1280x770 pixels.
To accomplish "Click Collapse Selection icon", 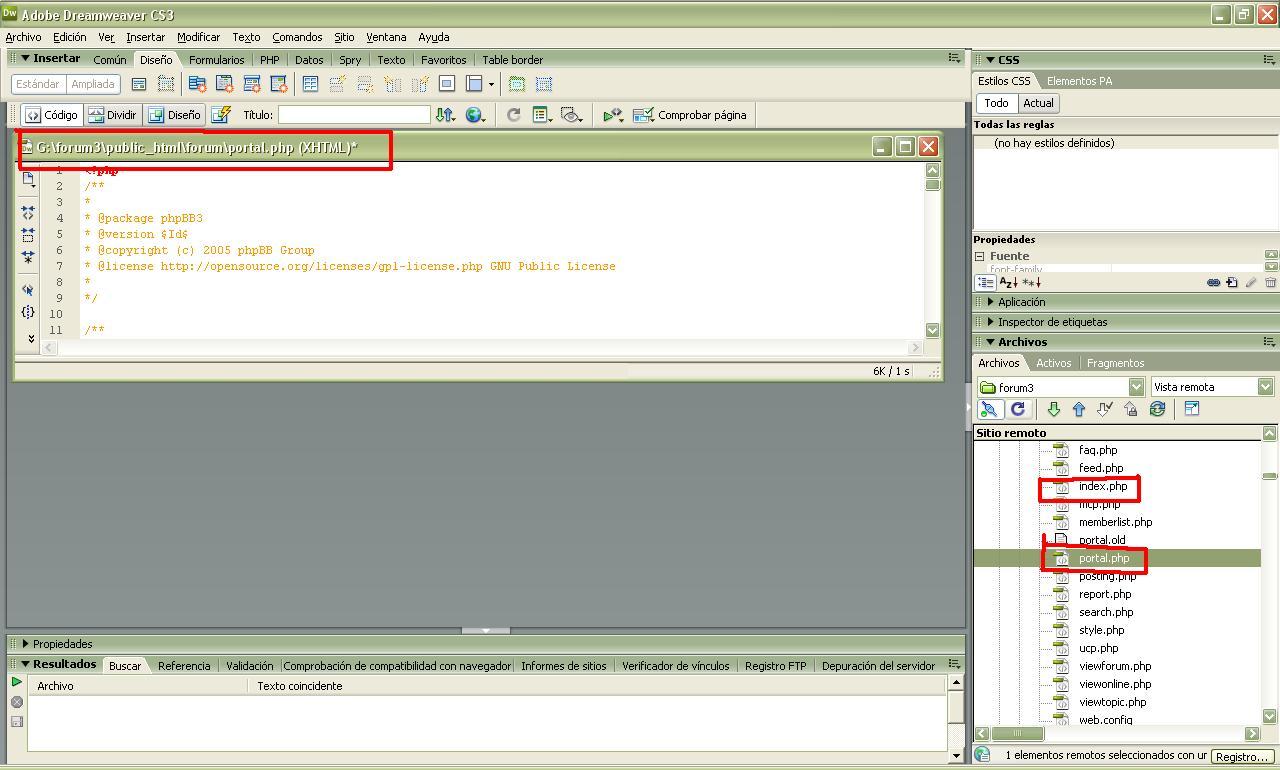I will pos(28,235).
